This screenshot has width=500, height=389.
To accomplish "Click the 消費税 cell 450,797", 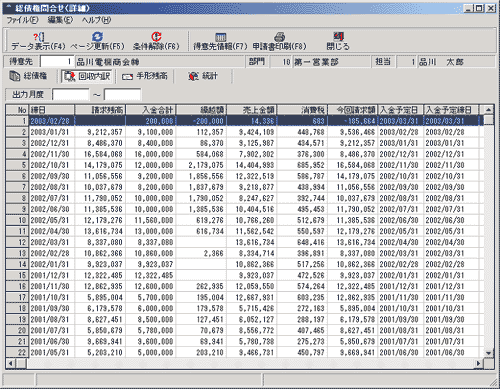I will click(x=302, y=352).
